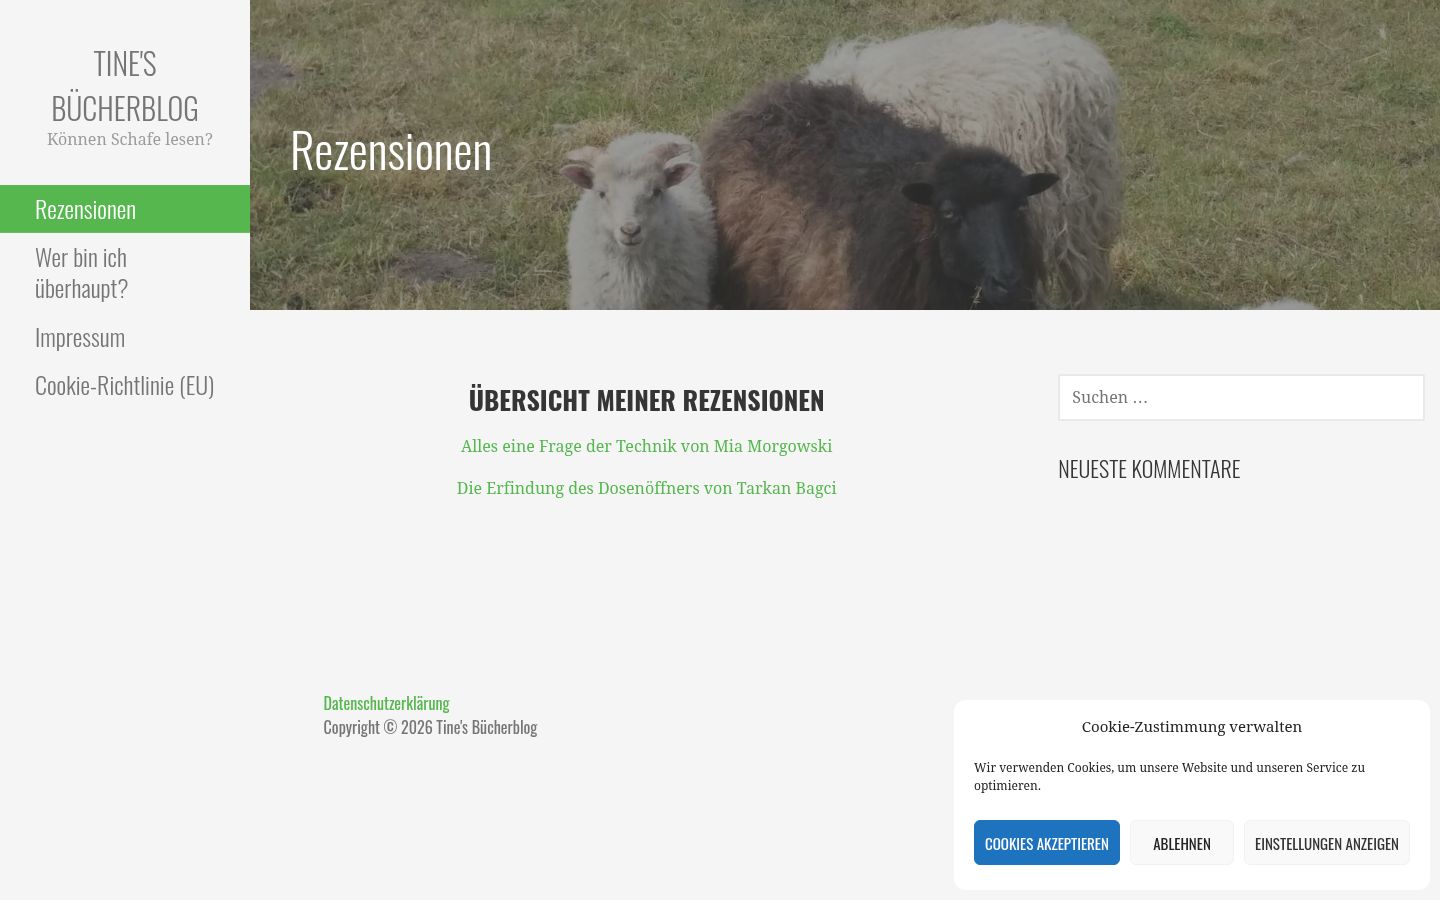
Task: Decline cookies with Ablehnen button
Action: [1182, 843]
